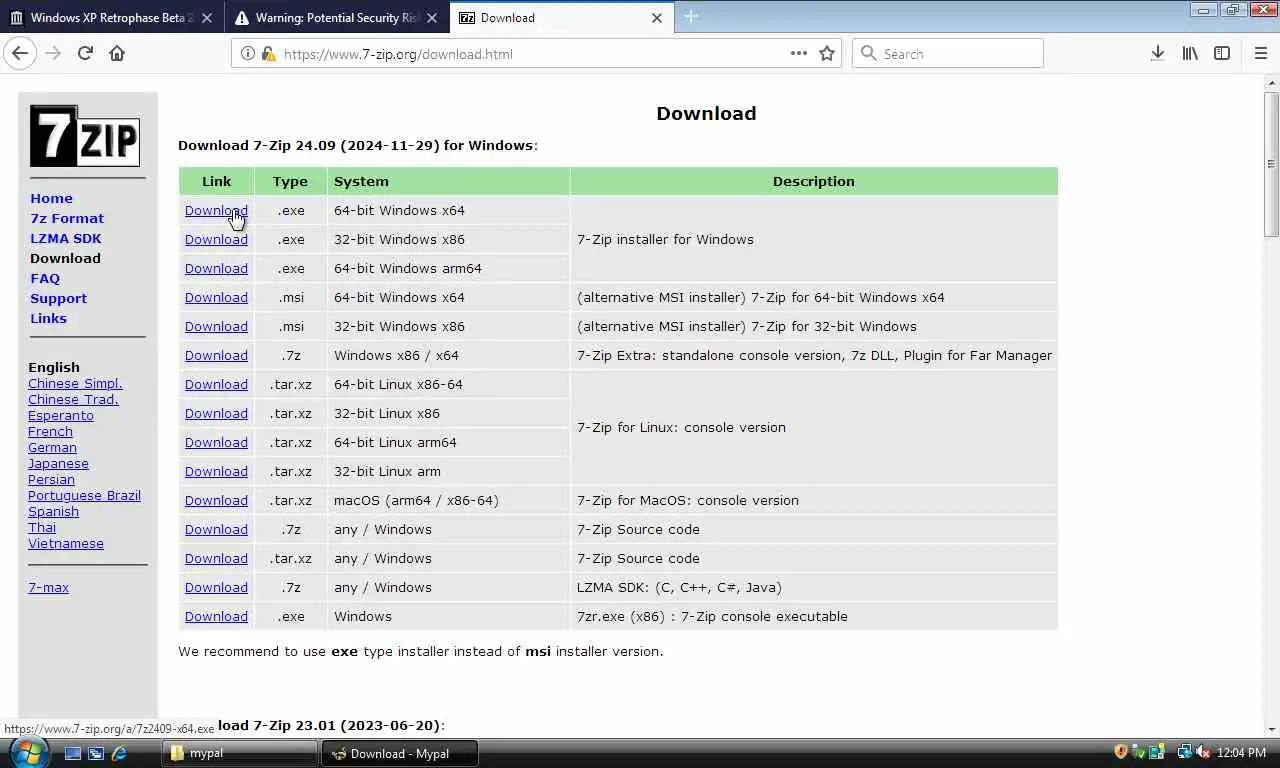Screen dimensions: 1280x768
Task: Launch Internet Explorer from quick launch
Action: pyautogui.click(x=119, y=753)
